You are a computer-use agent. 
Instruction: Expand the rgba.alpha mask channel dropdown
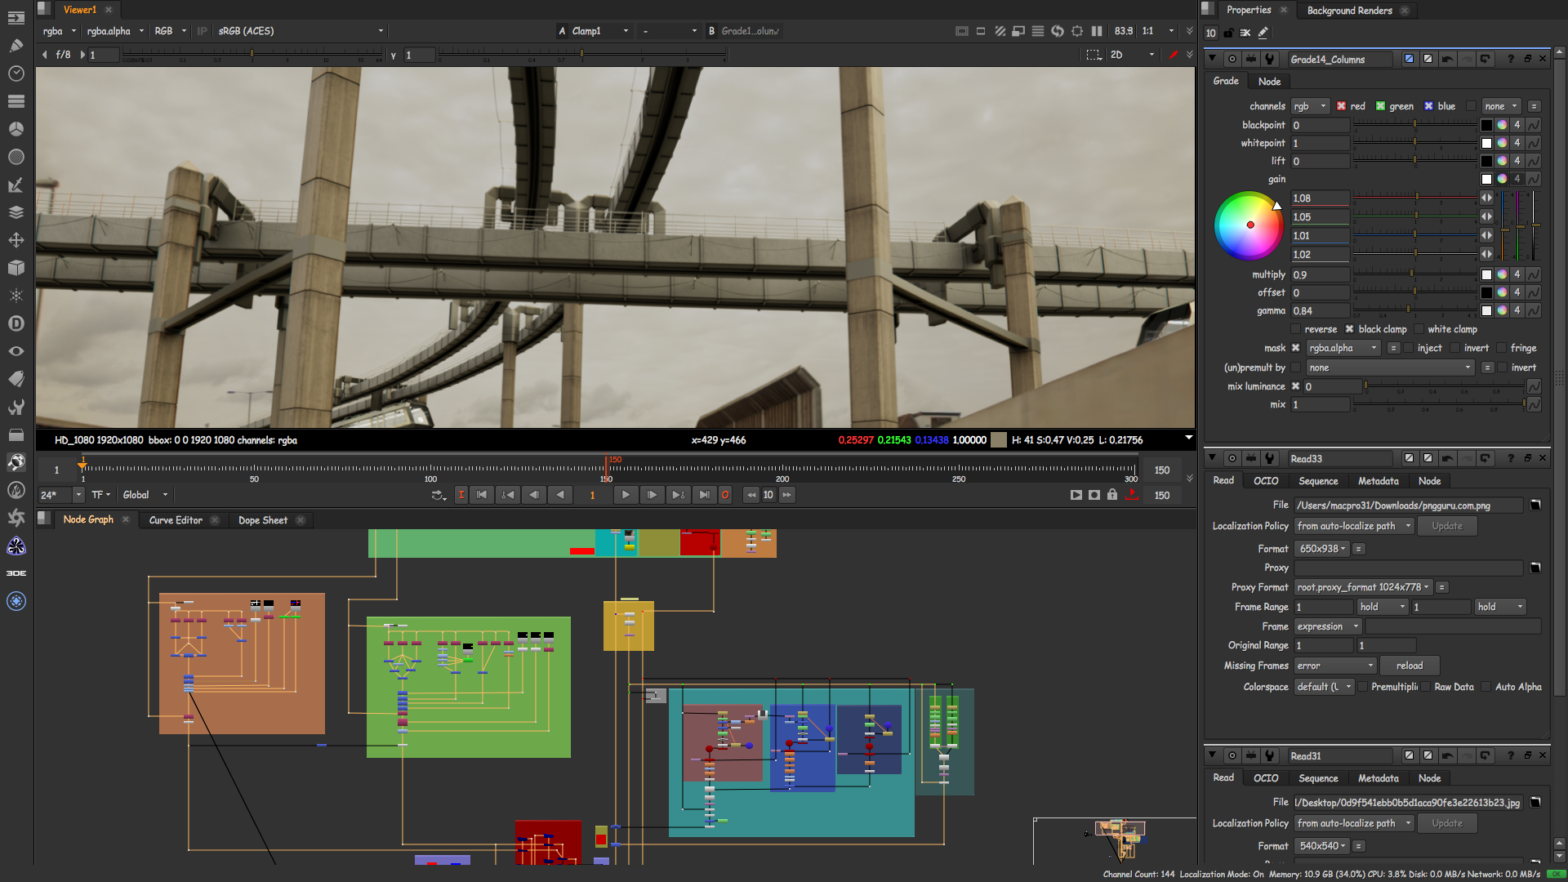coord(1343,348)
